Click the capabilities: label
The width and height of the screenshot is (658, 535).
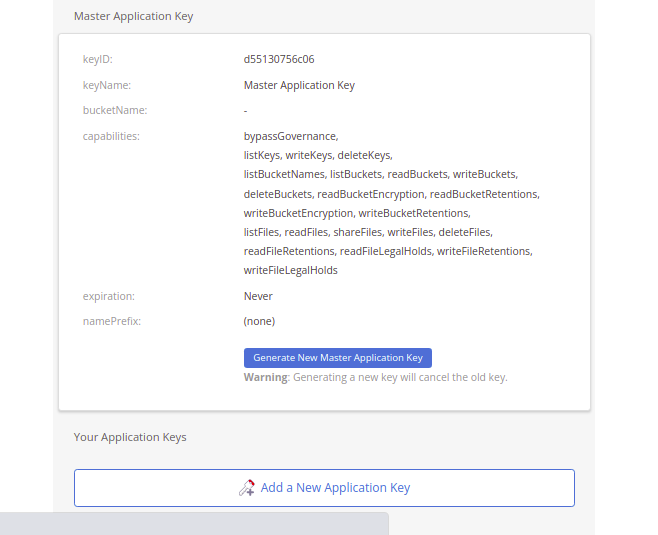tap(111, 136)
